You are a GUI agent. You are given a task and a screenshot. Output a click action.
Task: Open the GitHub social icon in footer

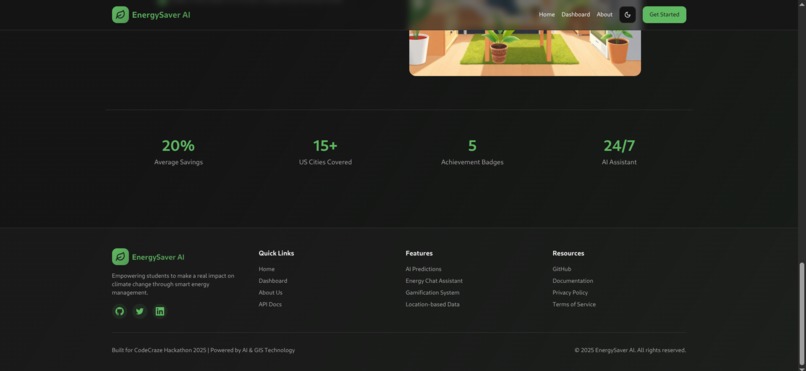(x=120, y=311)
